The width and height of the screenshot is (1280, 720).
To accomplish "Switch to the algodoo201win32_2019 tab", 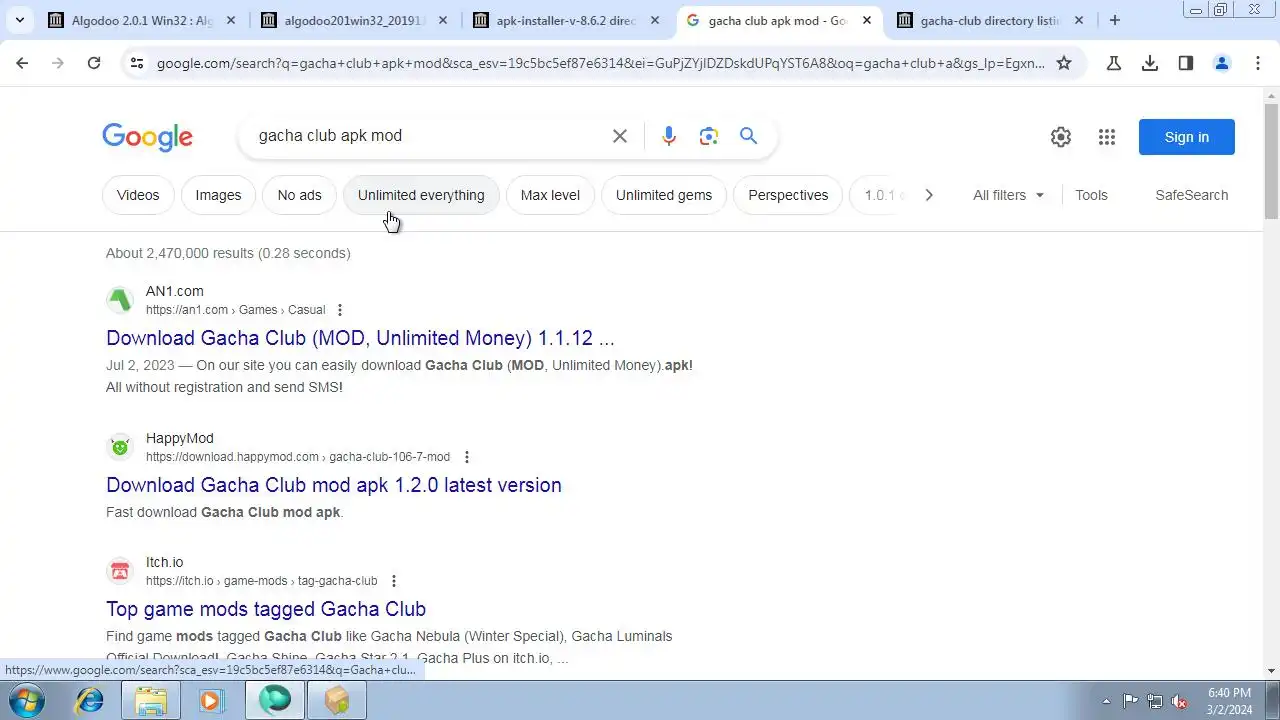I will [x=355, y=20].
